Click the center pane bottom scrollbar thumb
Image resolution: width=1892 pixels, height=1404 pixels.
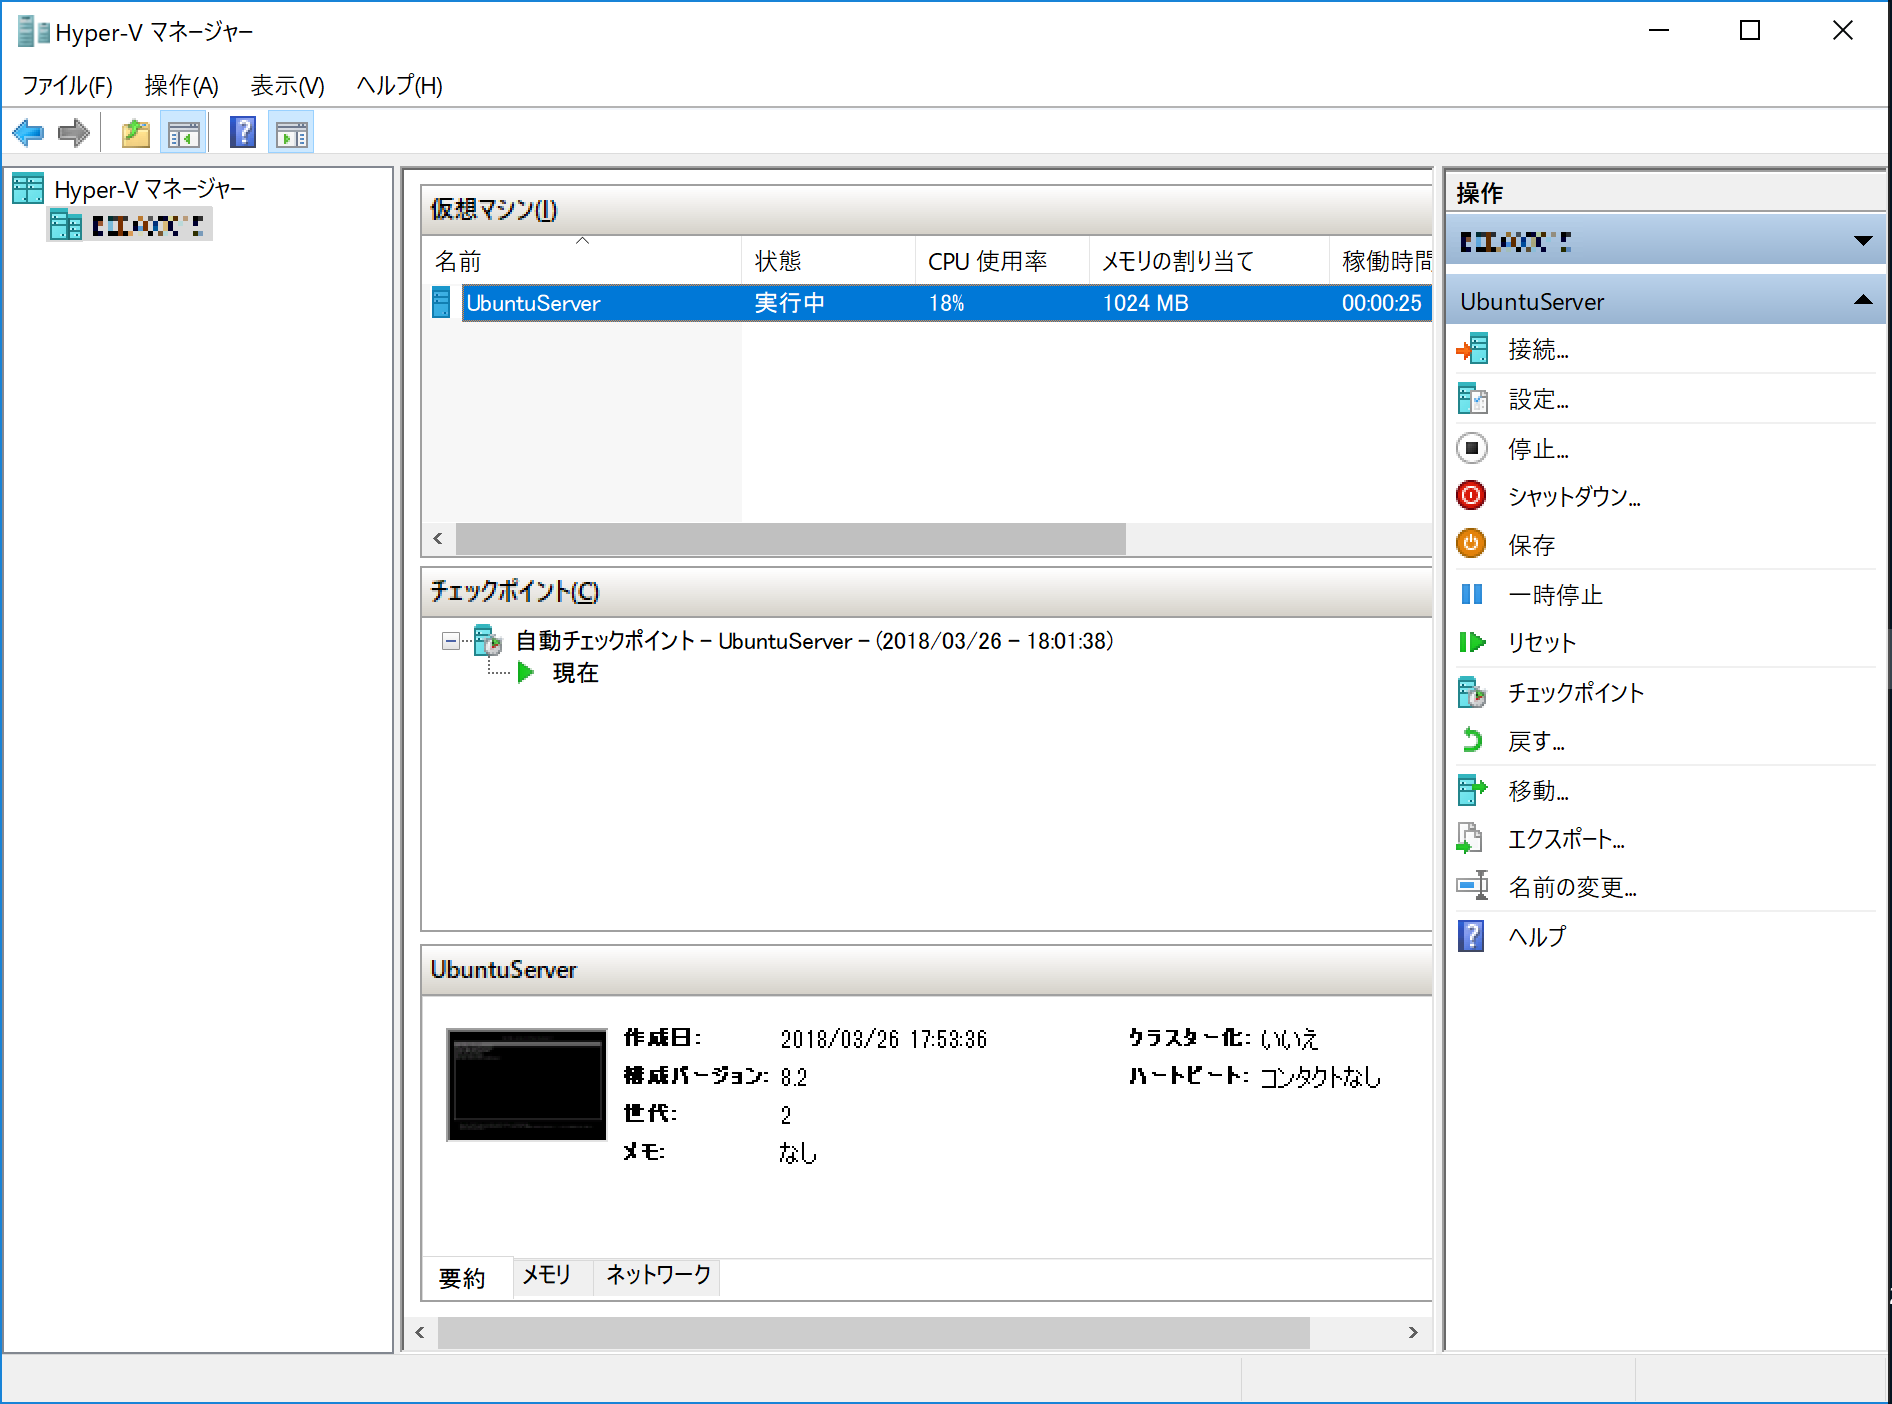click(x=873, y=1332)
